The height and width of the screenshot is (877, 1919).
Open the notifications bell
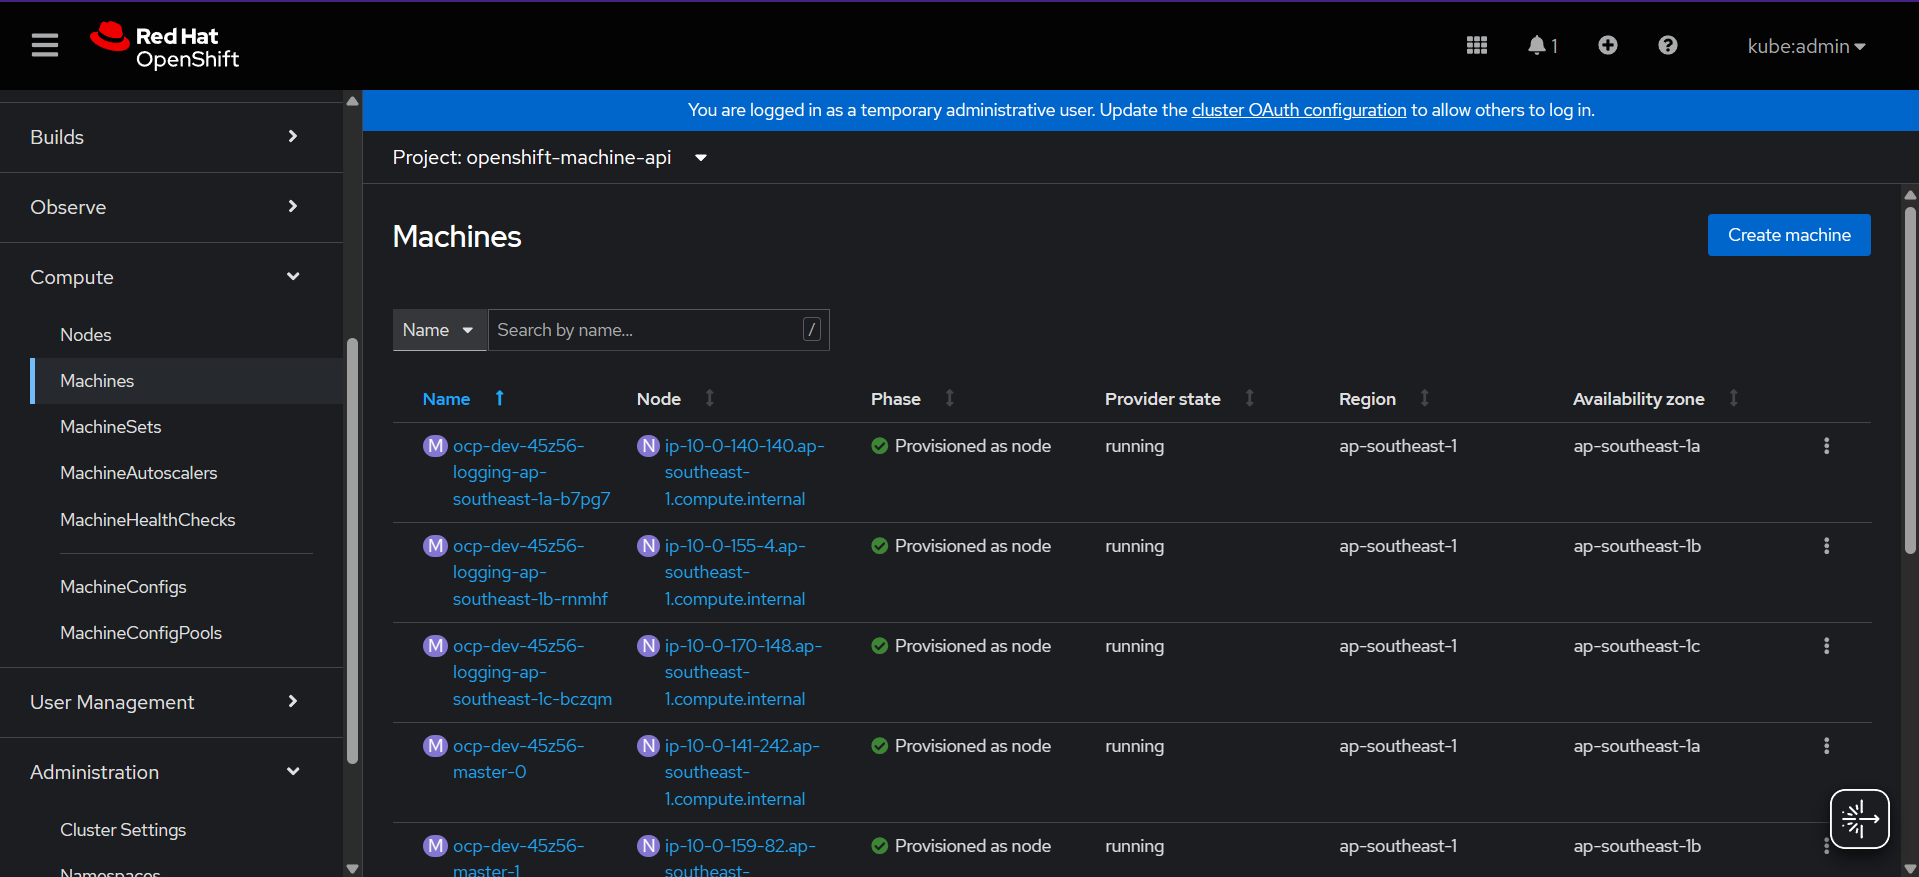click(x=1542, y=45)
